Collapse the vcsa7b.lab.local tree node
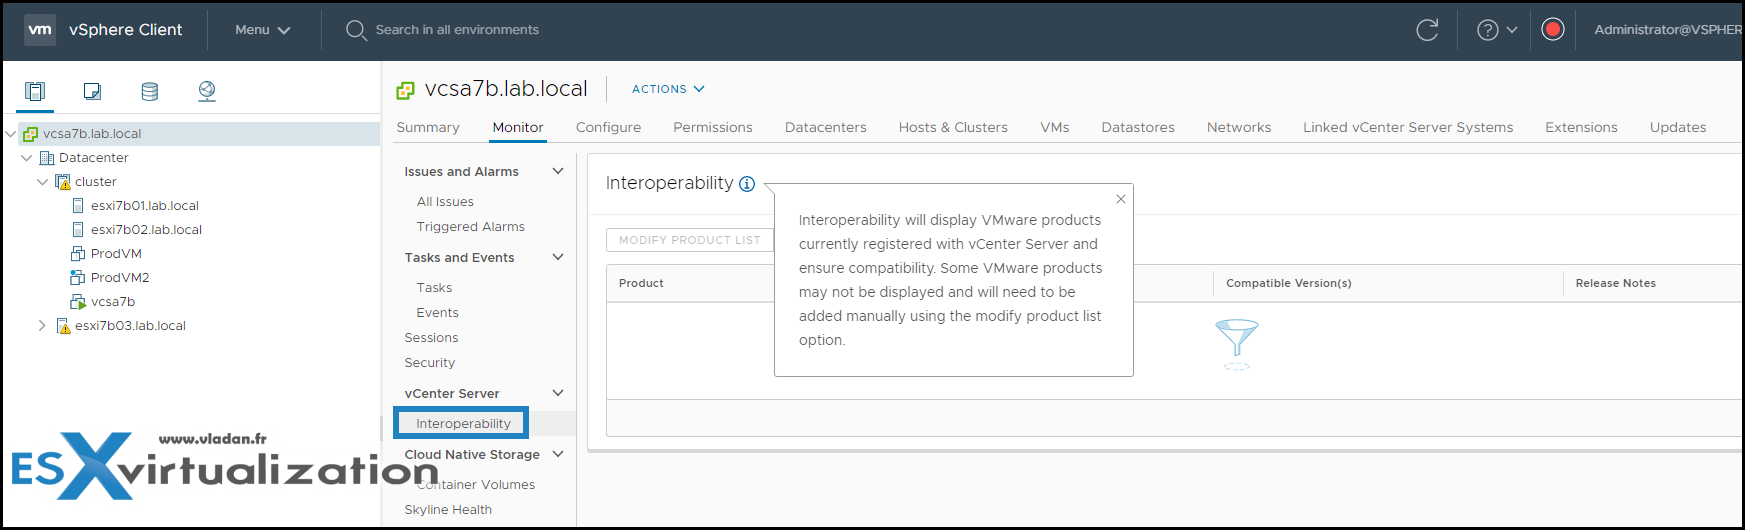1745x530 pixels. click(11, 134)
